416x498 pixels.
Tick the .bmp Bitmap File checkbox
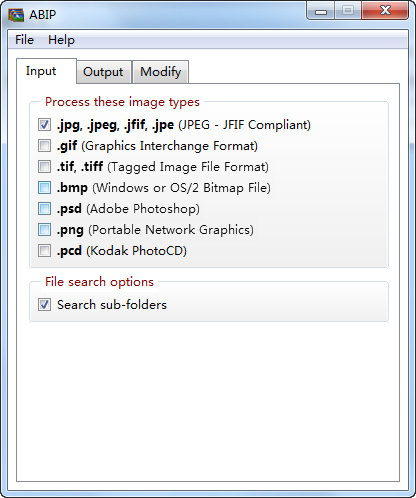pos(44,188)
